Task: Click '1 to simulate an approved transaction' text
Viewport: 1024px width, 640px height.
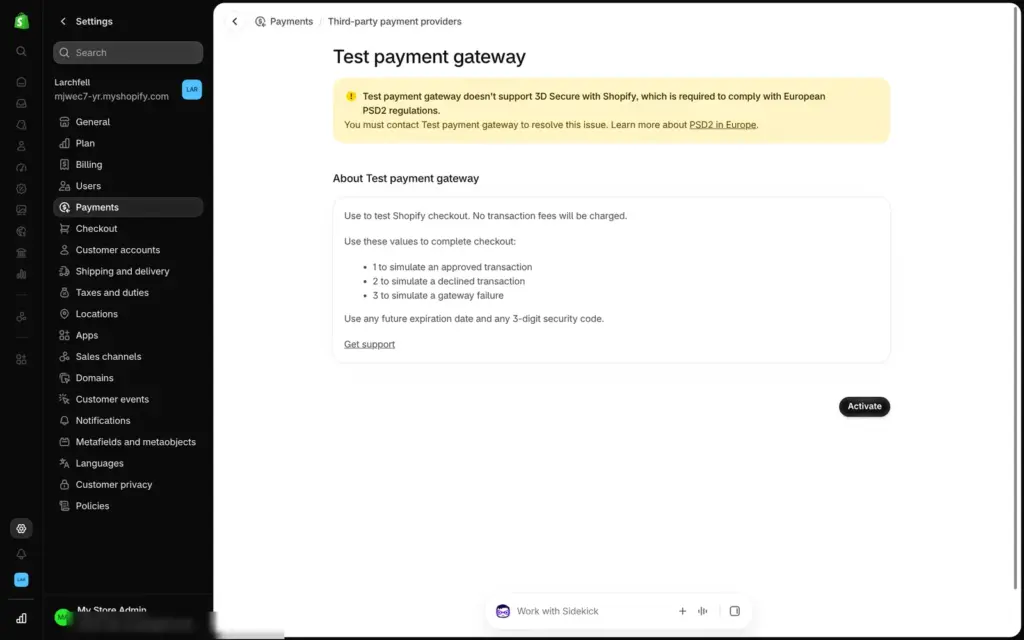Action: (x=452, y=267)
